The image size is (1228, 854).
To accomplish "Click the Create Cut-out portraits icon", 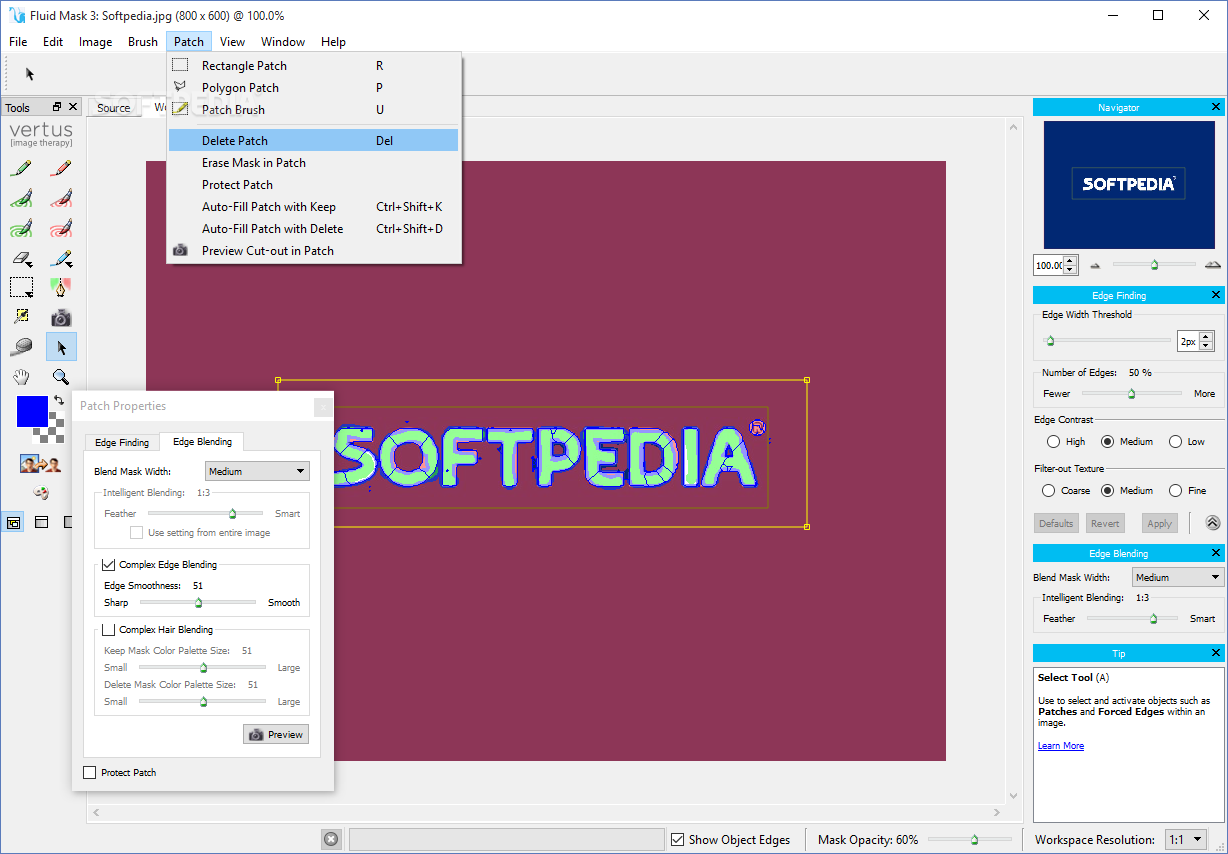I will 41,464.
